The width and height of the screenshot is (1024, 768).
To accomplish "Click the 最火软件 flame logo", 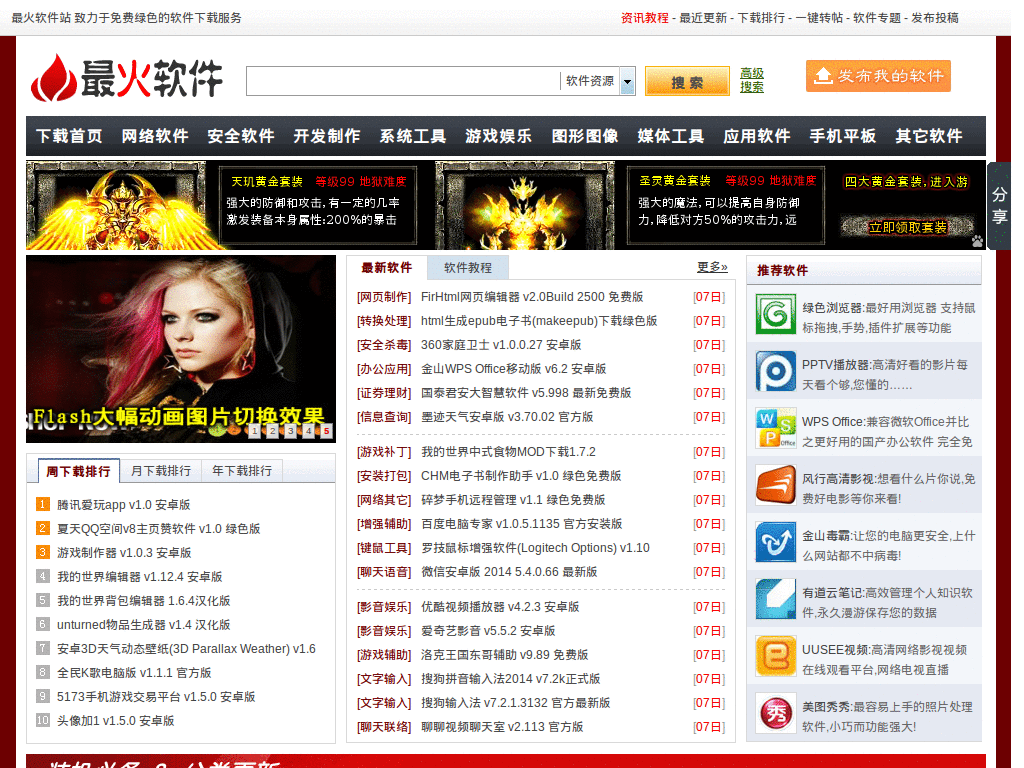I will pyautogui.click(x=127, y=78).
